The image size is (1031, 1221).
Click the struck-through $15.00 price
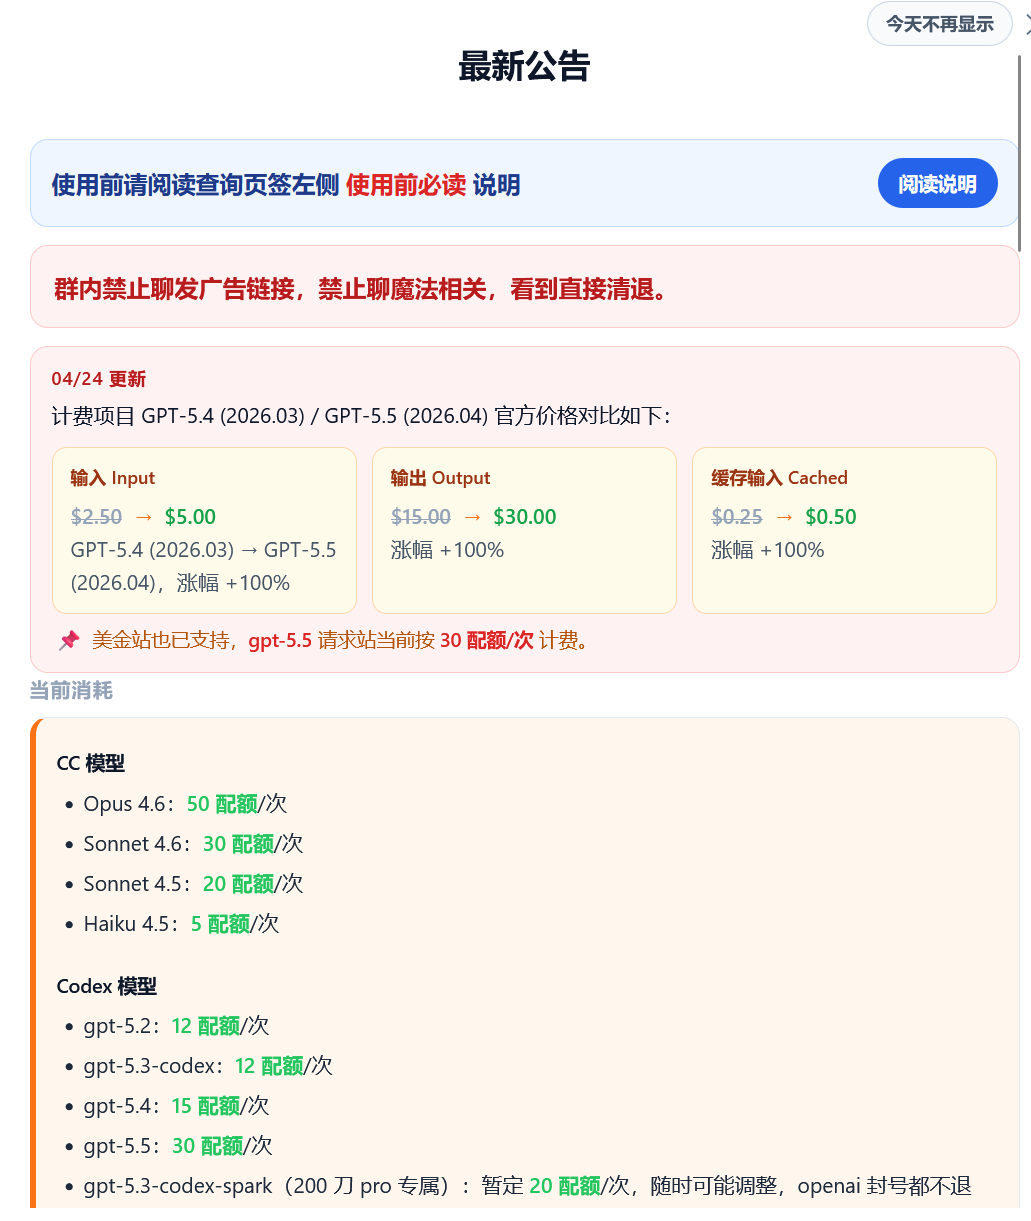point(421,517)
